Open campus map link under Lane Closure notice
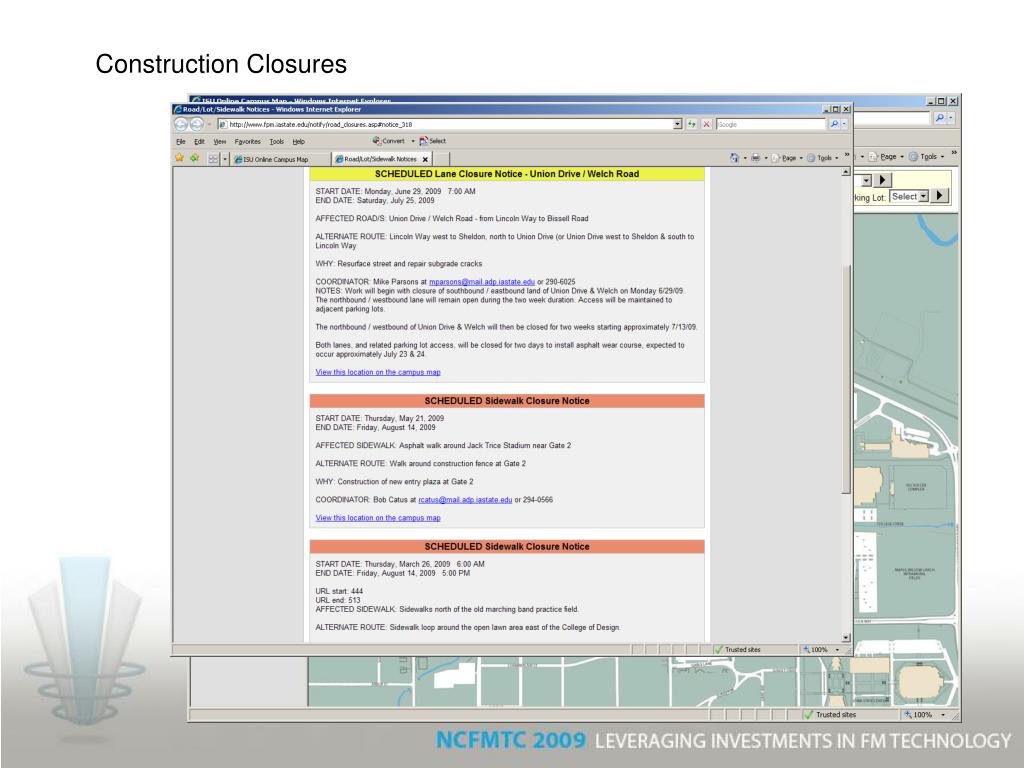This screenshot has width=1024, height=768. click(378, 372)
